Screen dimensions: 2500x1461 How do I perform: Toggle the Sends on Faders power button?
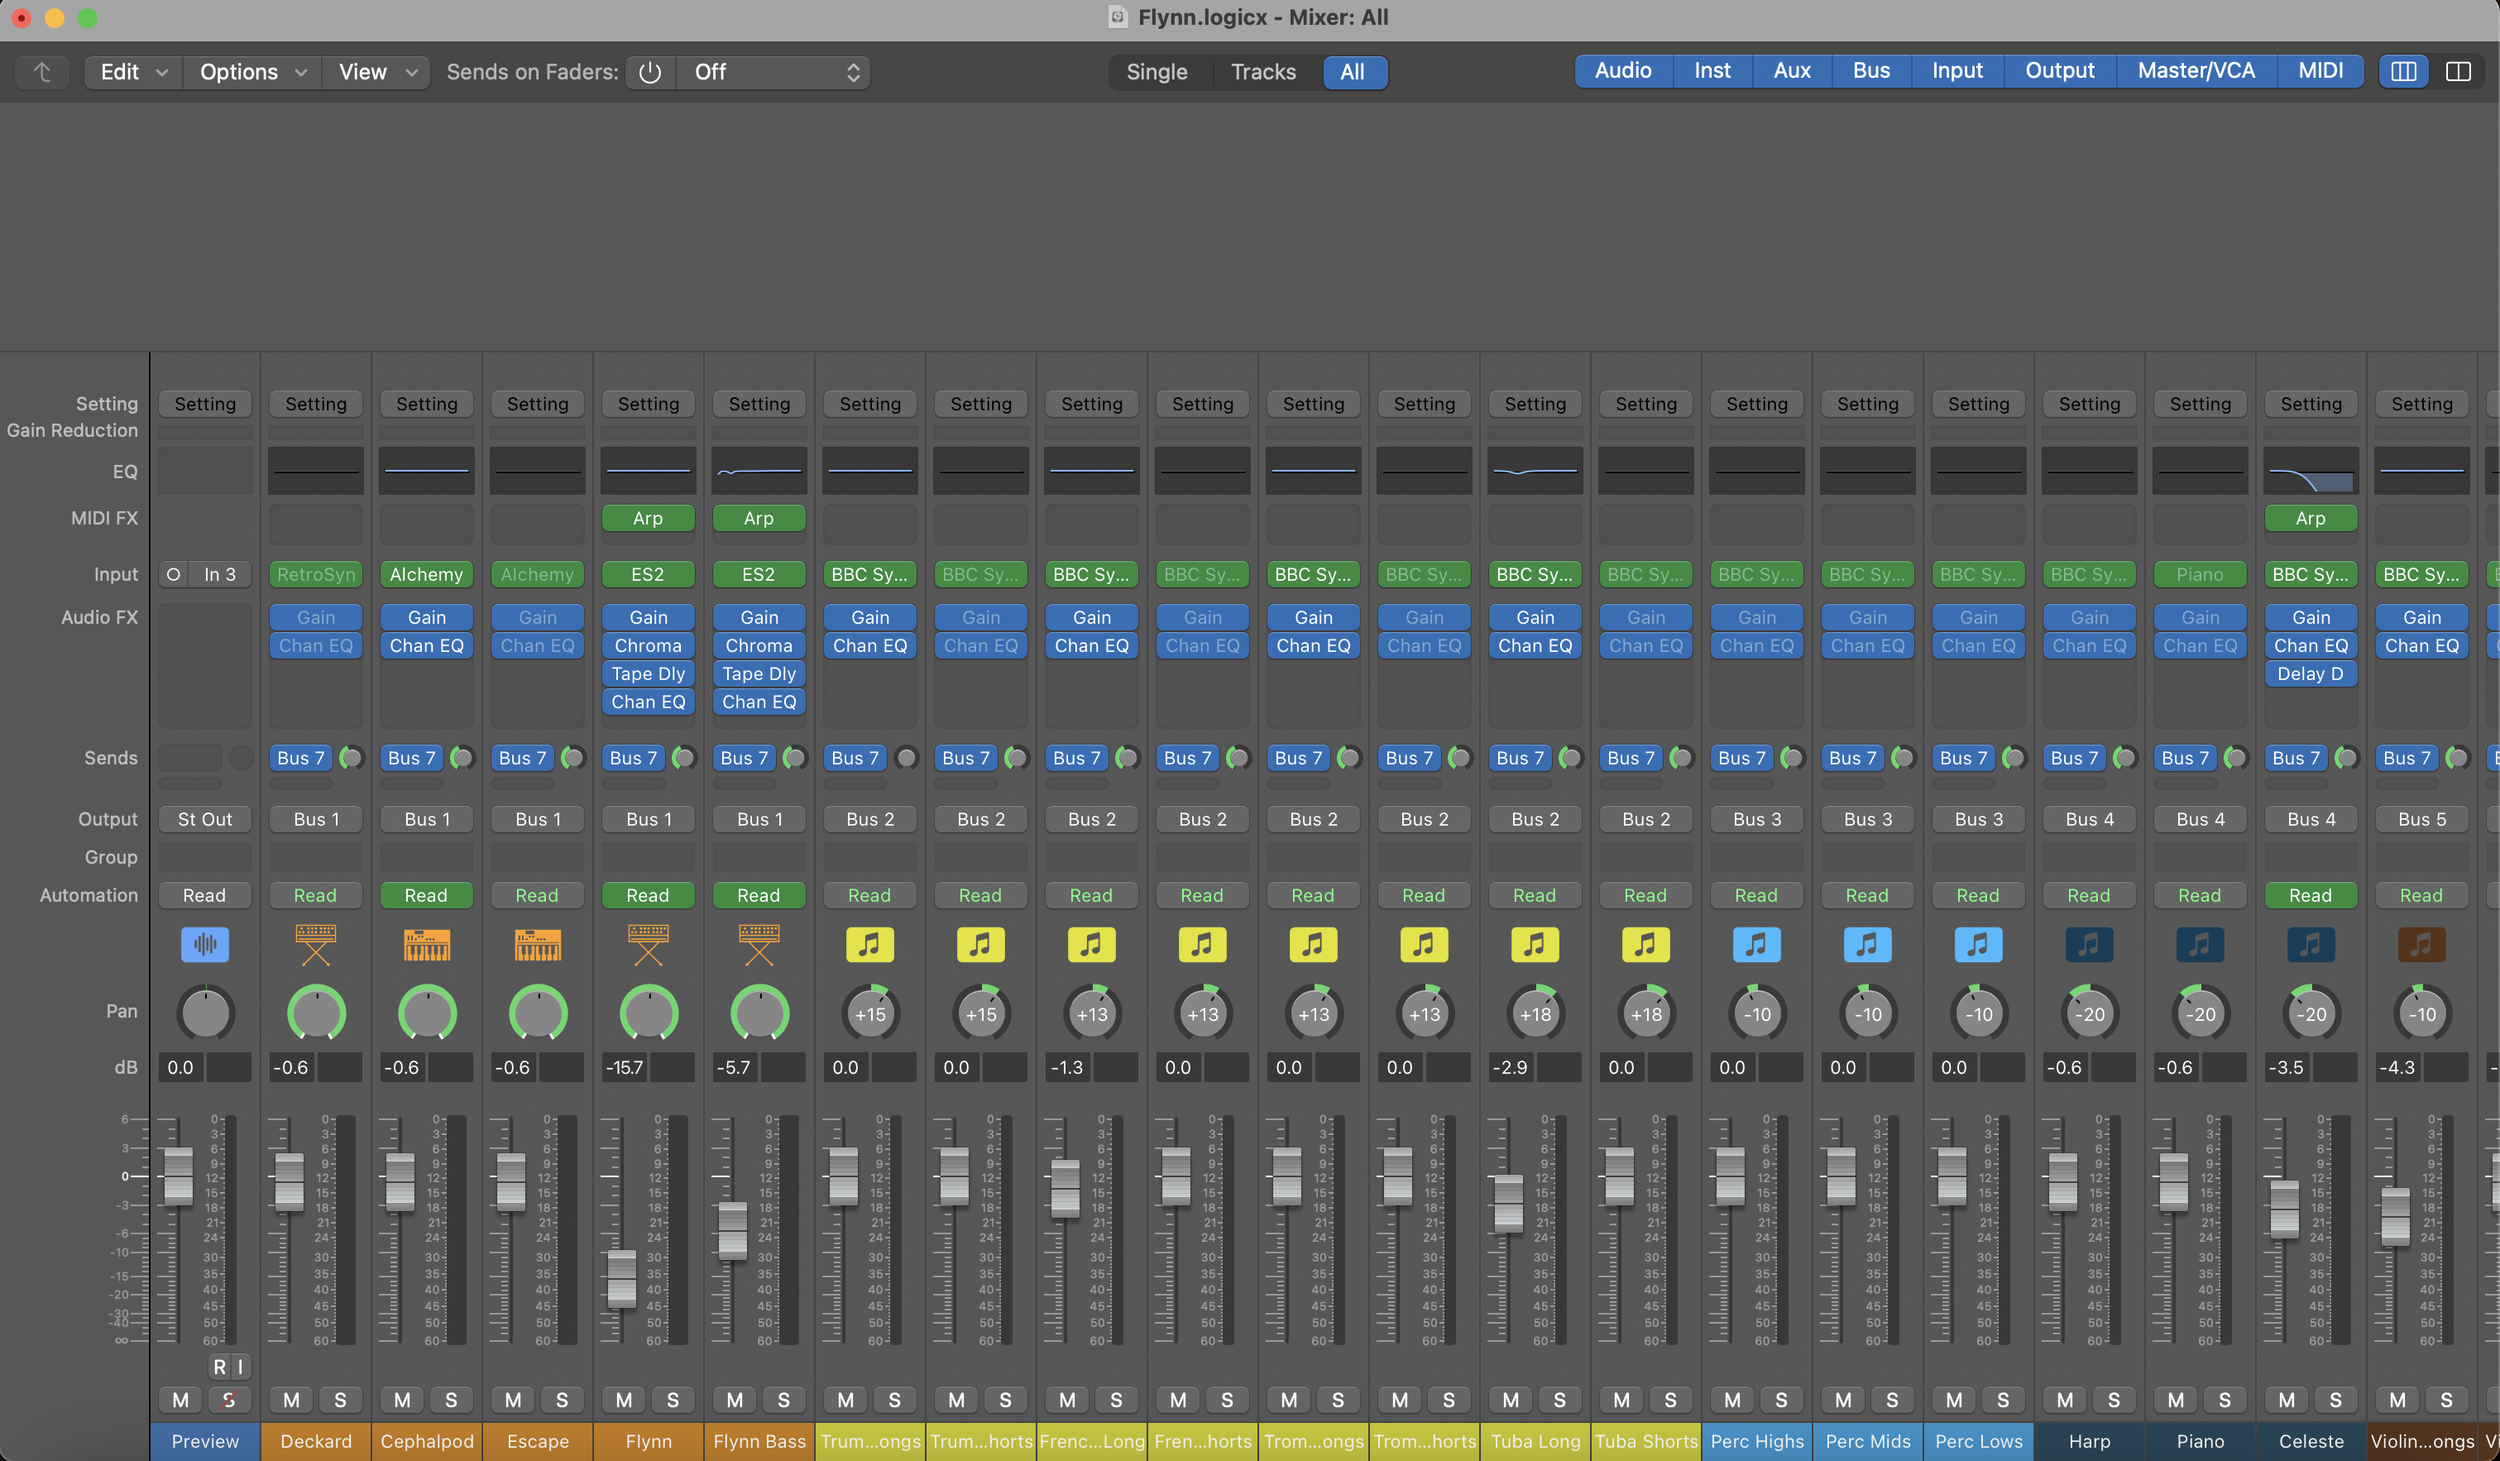650,71
